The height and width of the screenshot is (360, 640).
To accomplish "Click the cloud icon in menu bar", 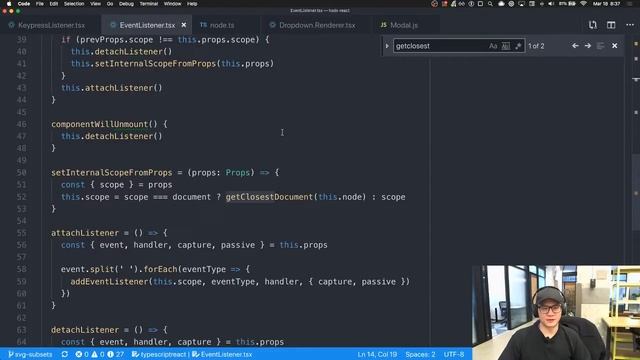I will click(501, 4).
